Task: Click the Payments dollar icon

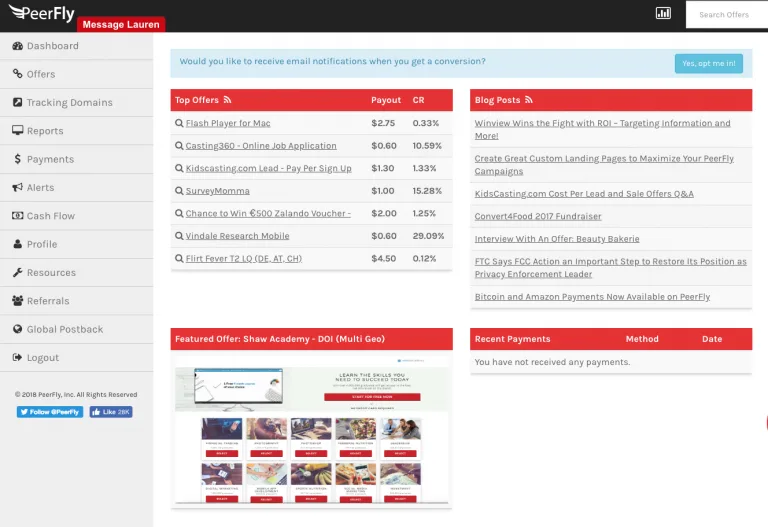Action: point(18,159)
